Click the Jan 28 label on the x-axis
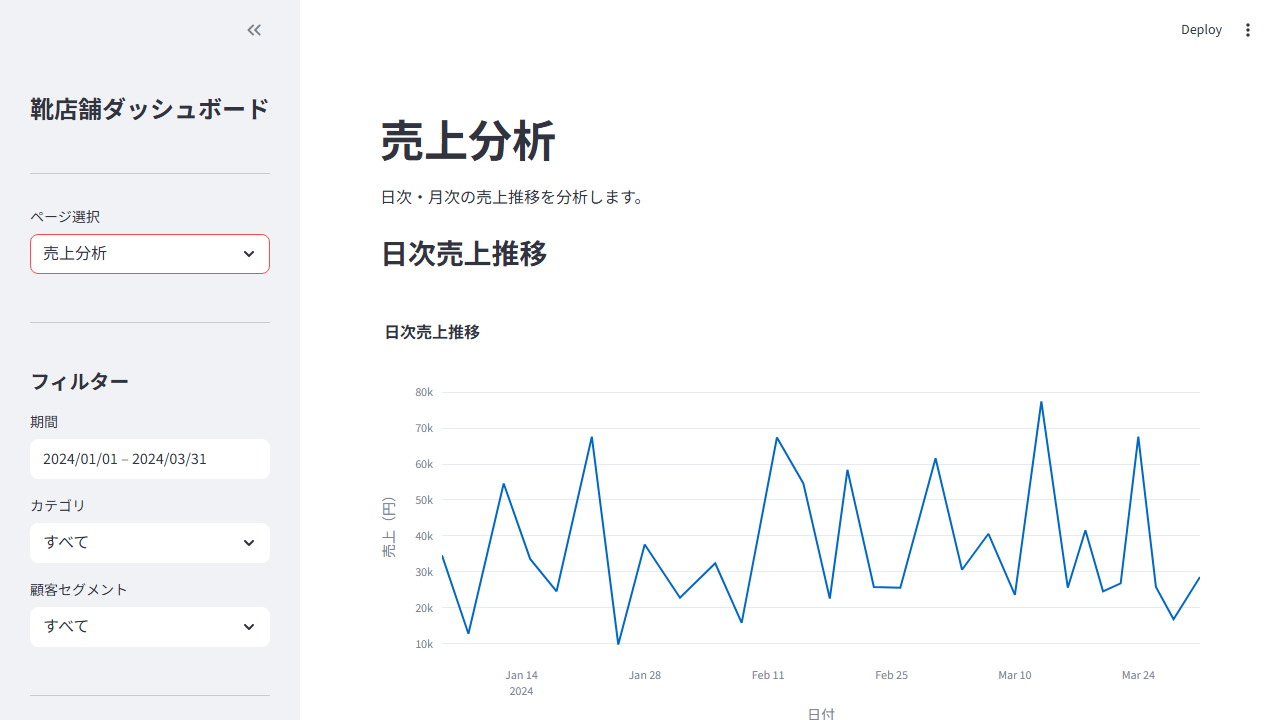This screenshot has width=1280, height=720. coord(645,675)
